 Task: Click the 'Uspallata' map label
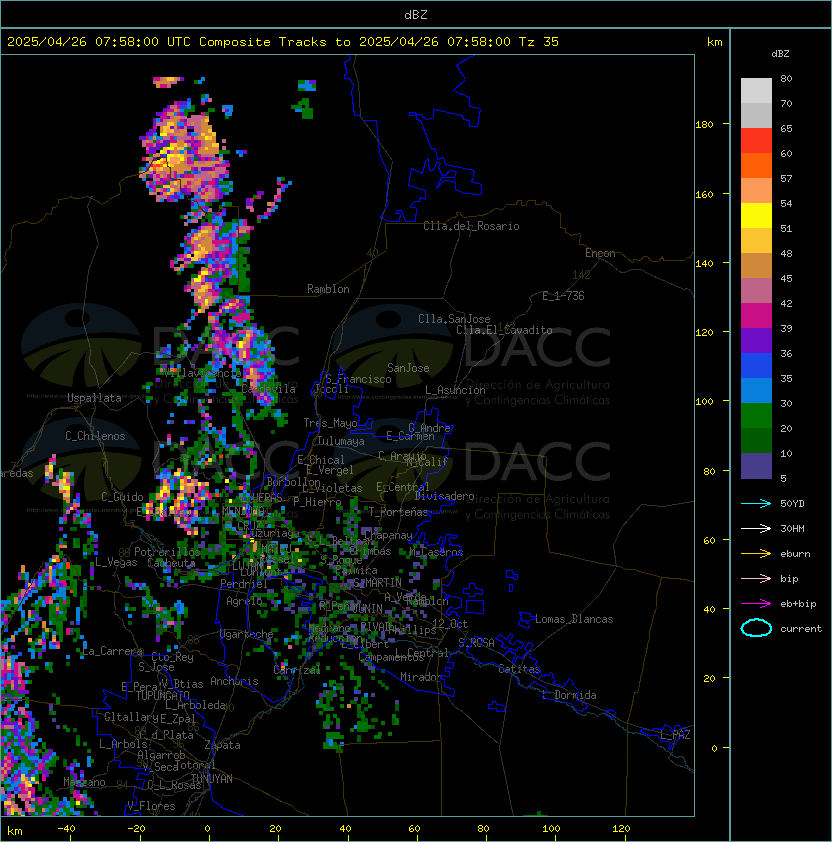click(94, 398)
